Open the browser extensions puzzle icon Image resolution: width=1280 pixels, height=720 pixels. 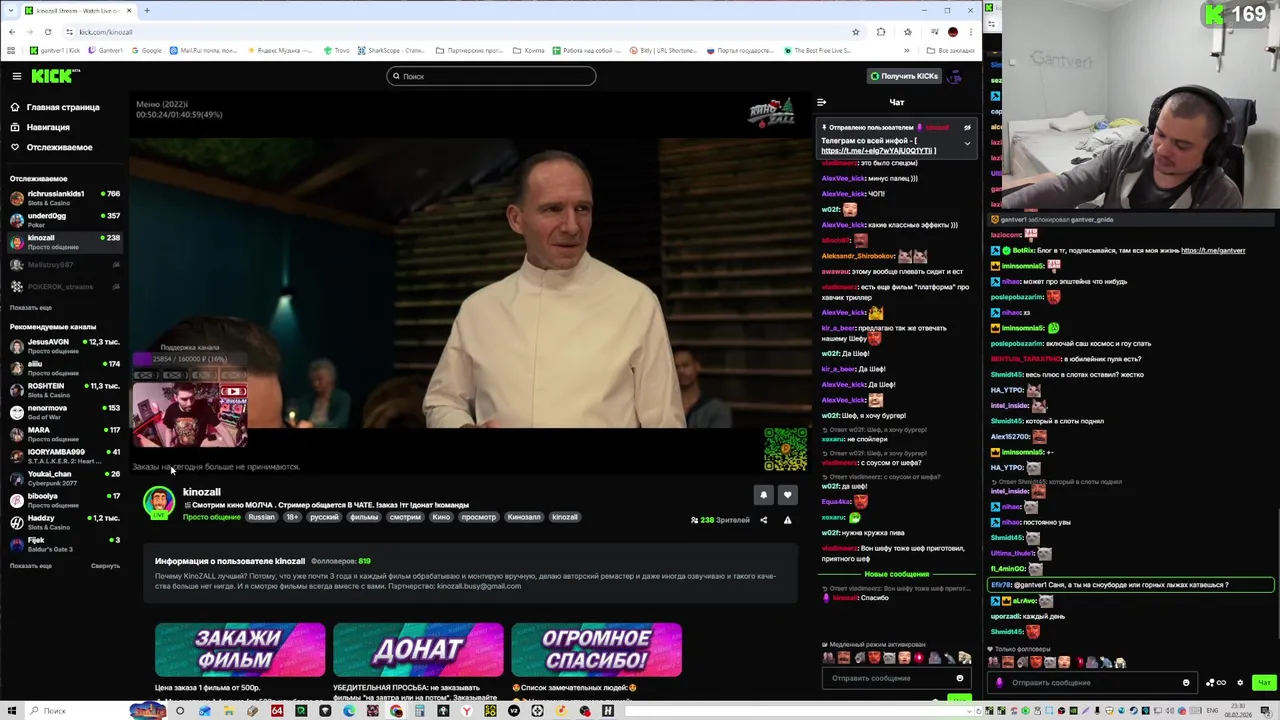(x=880, y=32)
